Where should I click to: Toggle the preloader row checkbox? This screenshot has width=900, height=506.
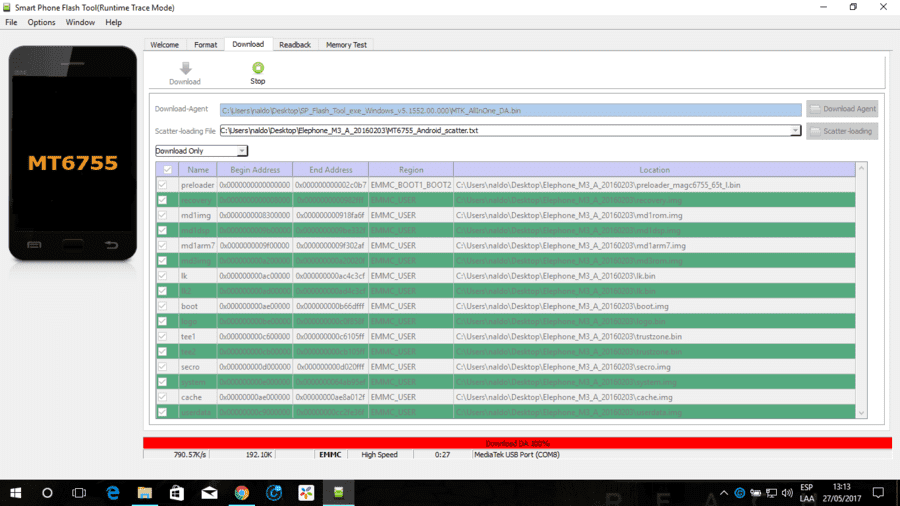click(162, 185)
